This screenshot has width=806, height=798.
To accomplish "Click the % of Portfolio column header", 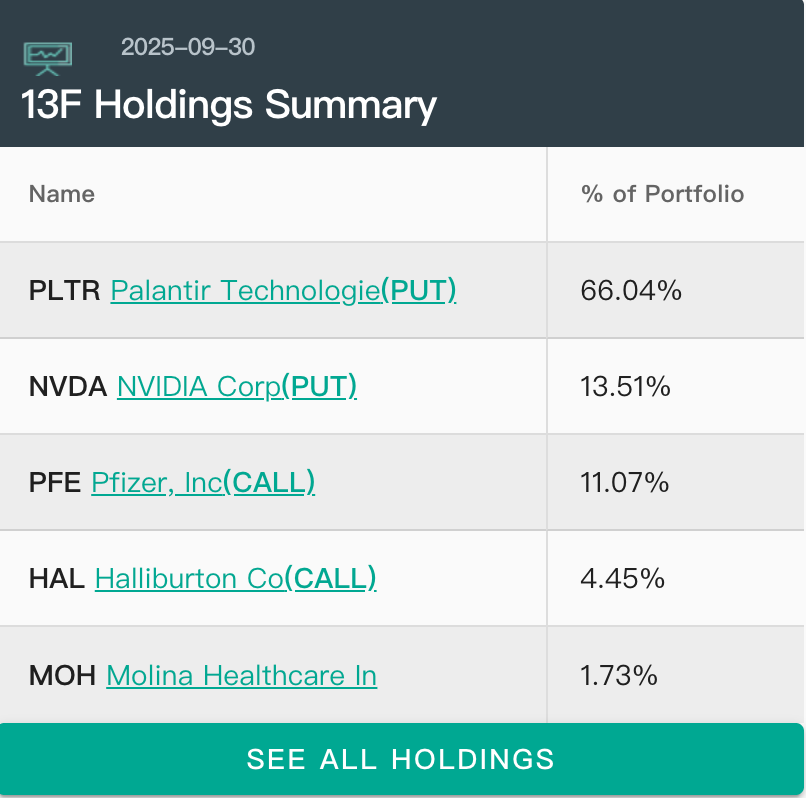I will (662, 194).
